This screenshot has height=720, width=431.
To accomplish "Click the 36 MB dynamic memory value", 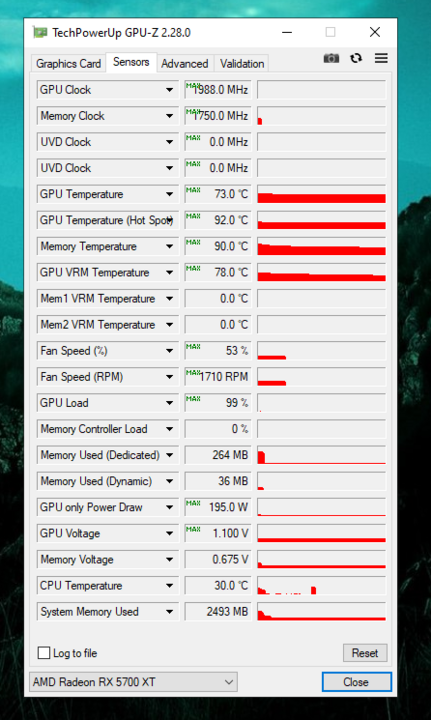I will (x=218, y=482).
